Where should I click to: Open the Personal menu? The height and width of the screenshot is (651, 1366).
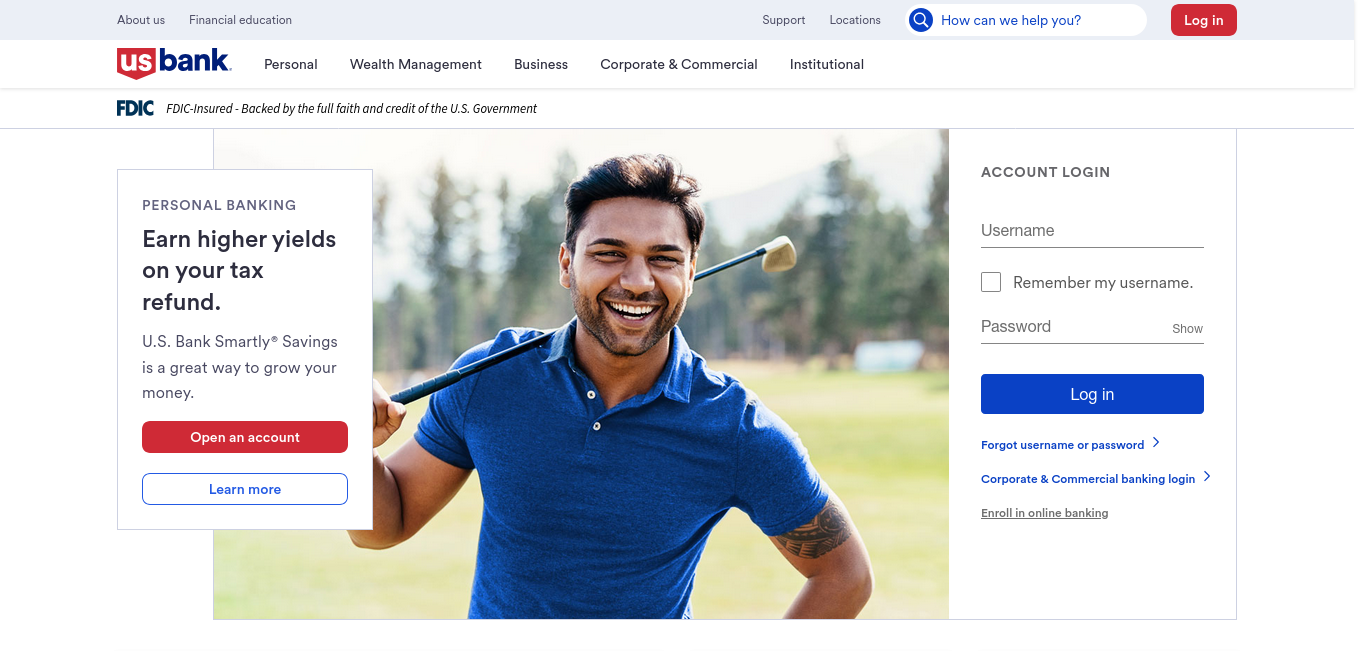click(291, 64)
